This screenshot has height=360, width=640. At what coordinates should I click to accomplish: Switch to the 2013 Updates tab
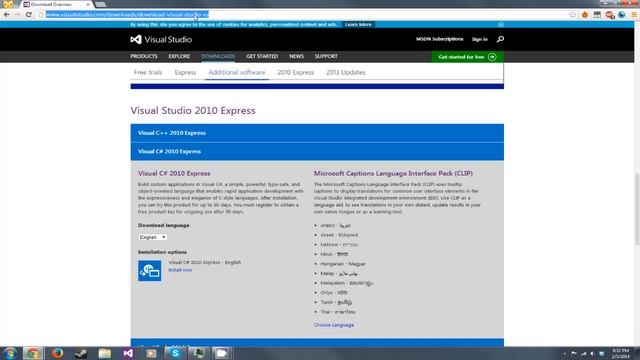pos(346,72)
